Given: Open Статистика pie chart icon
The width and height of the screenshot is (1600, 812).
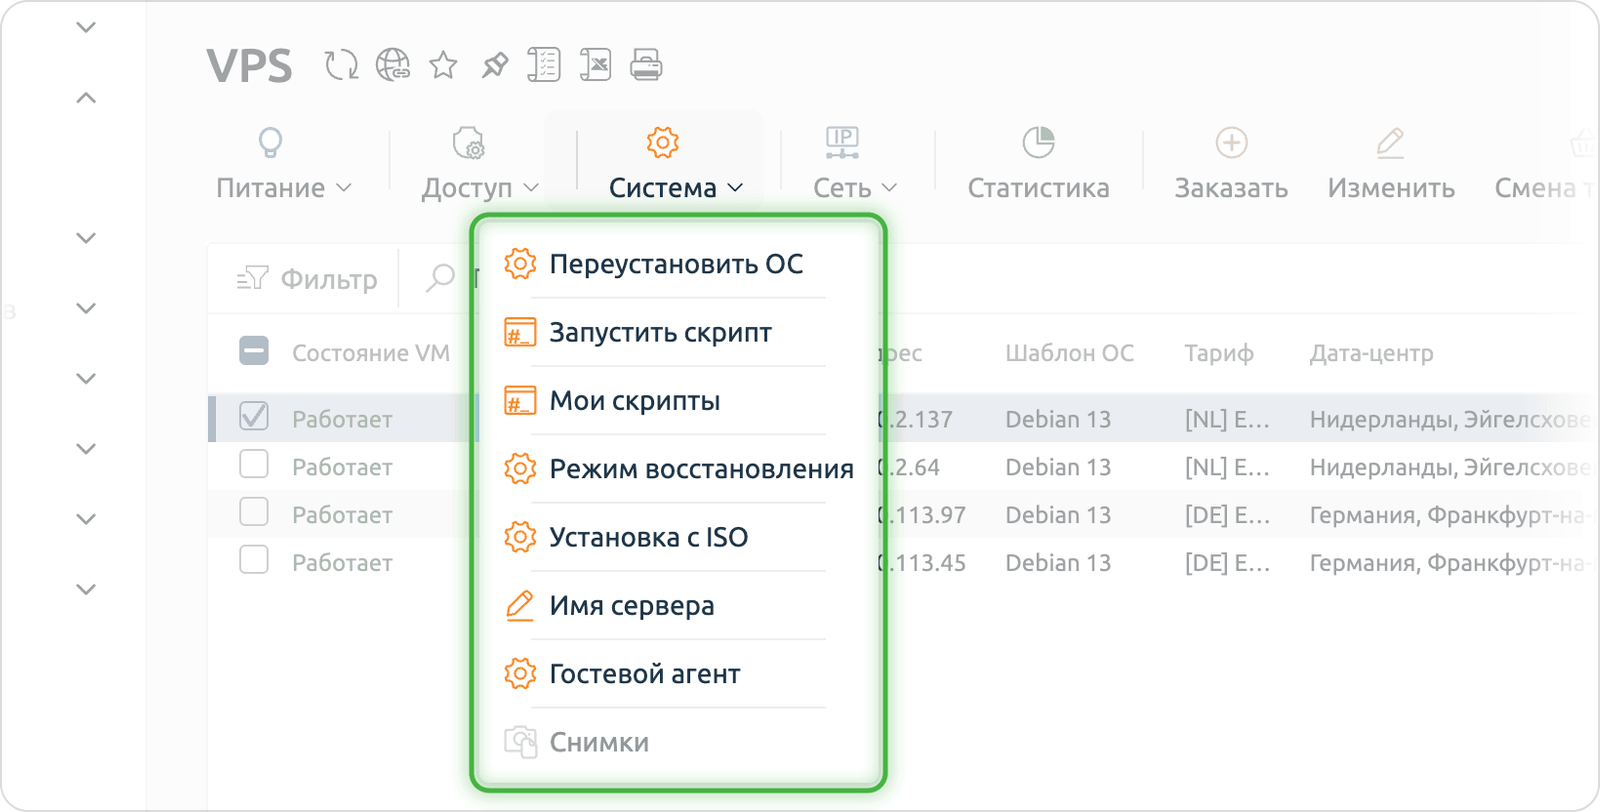Looking at the screenshot, I should [1038, 142].
